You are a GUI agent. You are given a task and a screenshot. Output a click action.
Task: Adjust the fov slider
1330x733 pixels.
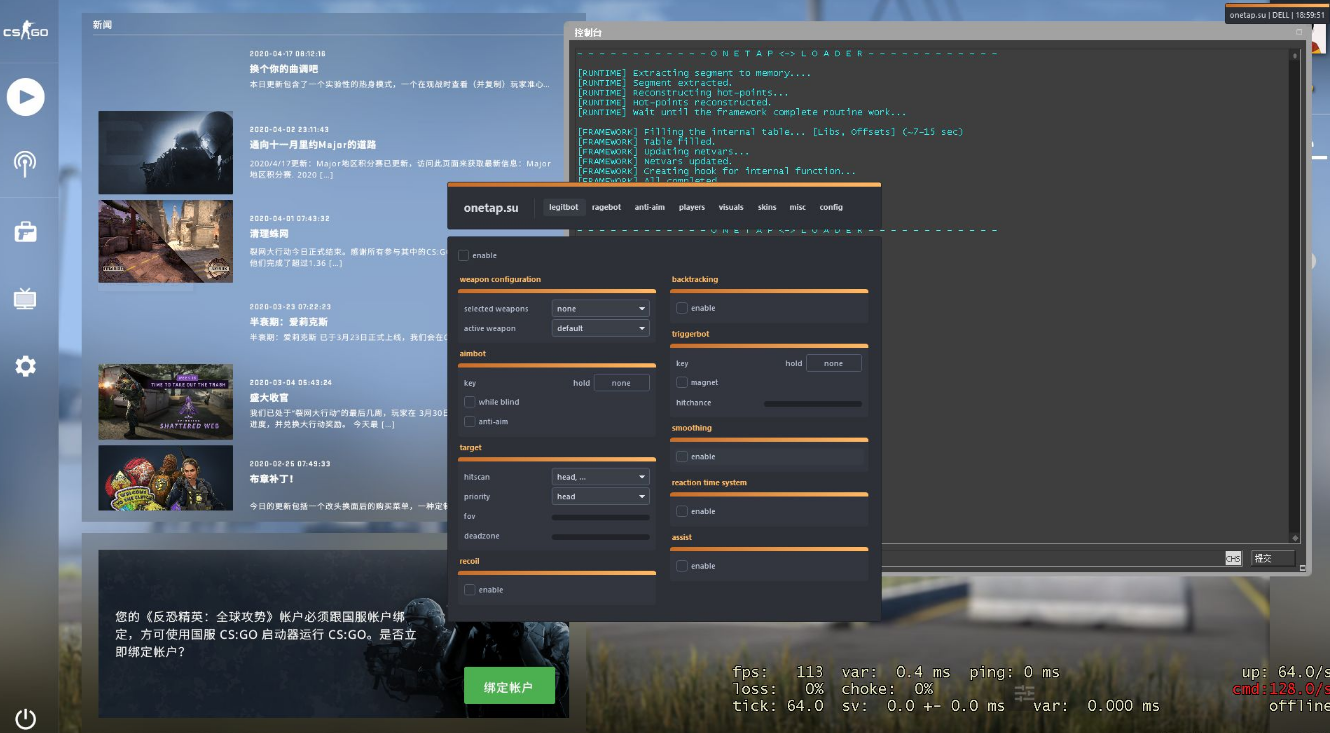[601, 517]
